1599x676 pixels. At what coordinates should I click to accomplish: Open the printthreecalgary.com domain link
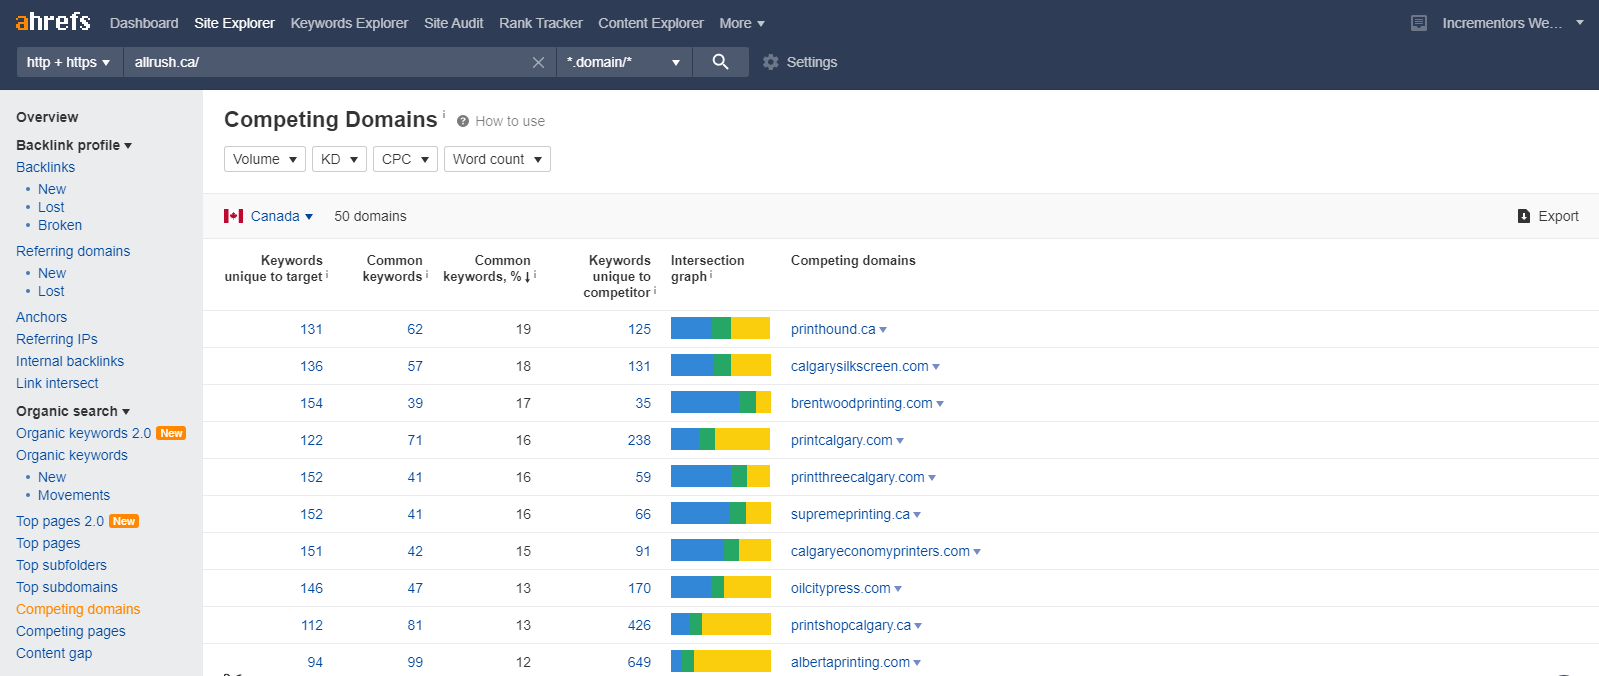pos(857,477)
